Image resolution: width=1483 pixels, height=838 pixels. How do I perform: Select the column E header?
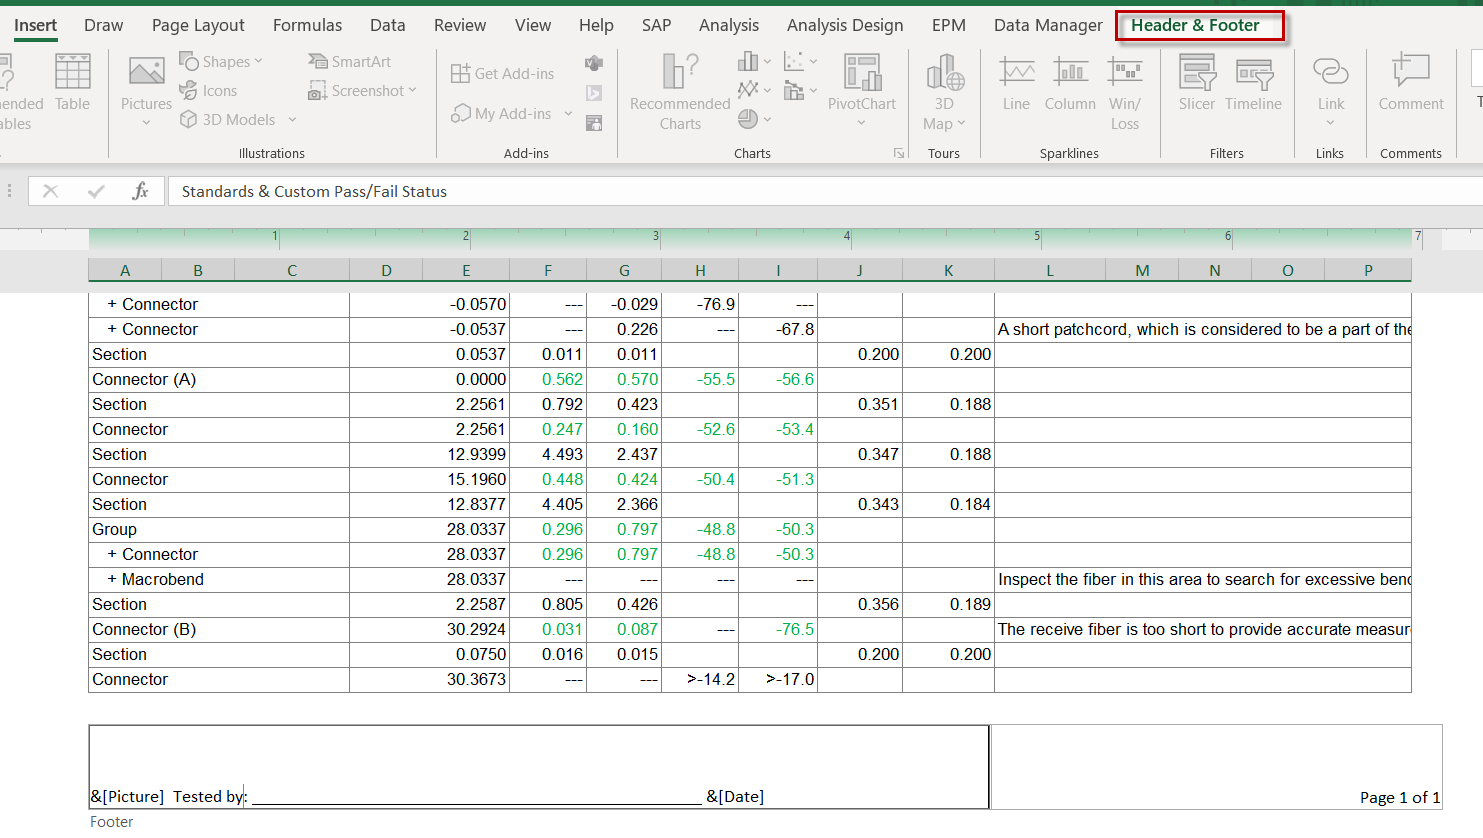[x=466, y=270]
